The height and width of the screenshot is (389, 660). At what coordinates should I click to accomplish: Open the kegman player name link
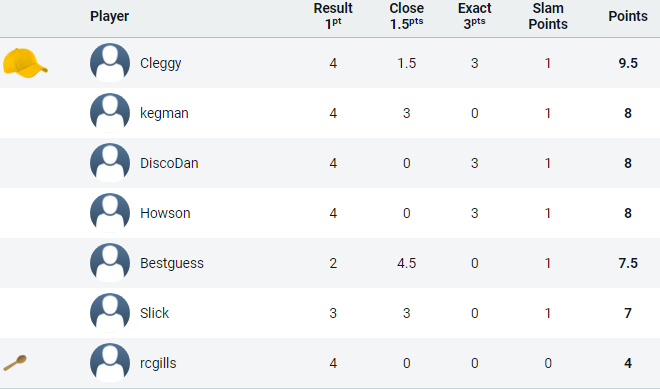pyautogui.click(x=164, y=114)
